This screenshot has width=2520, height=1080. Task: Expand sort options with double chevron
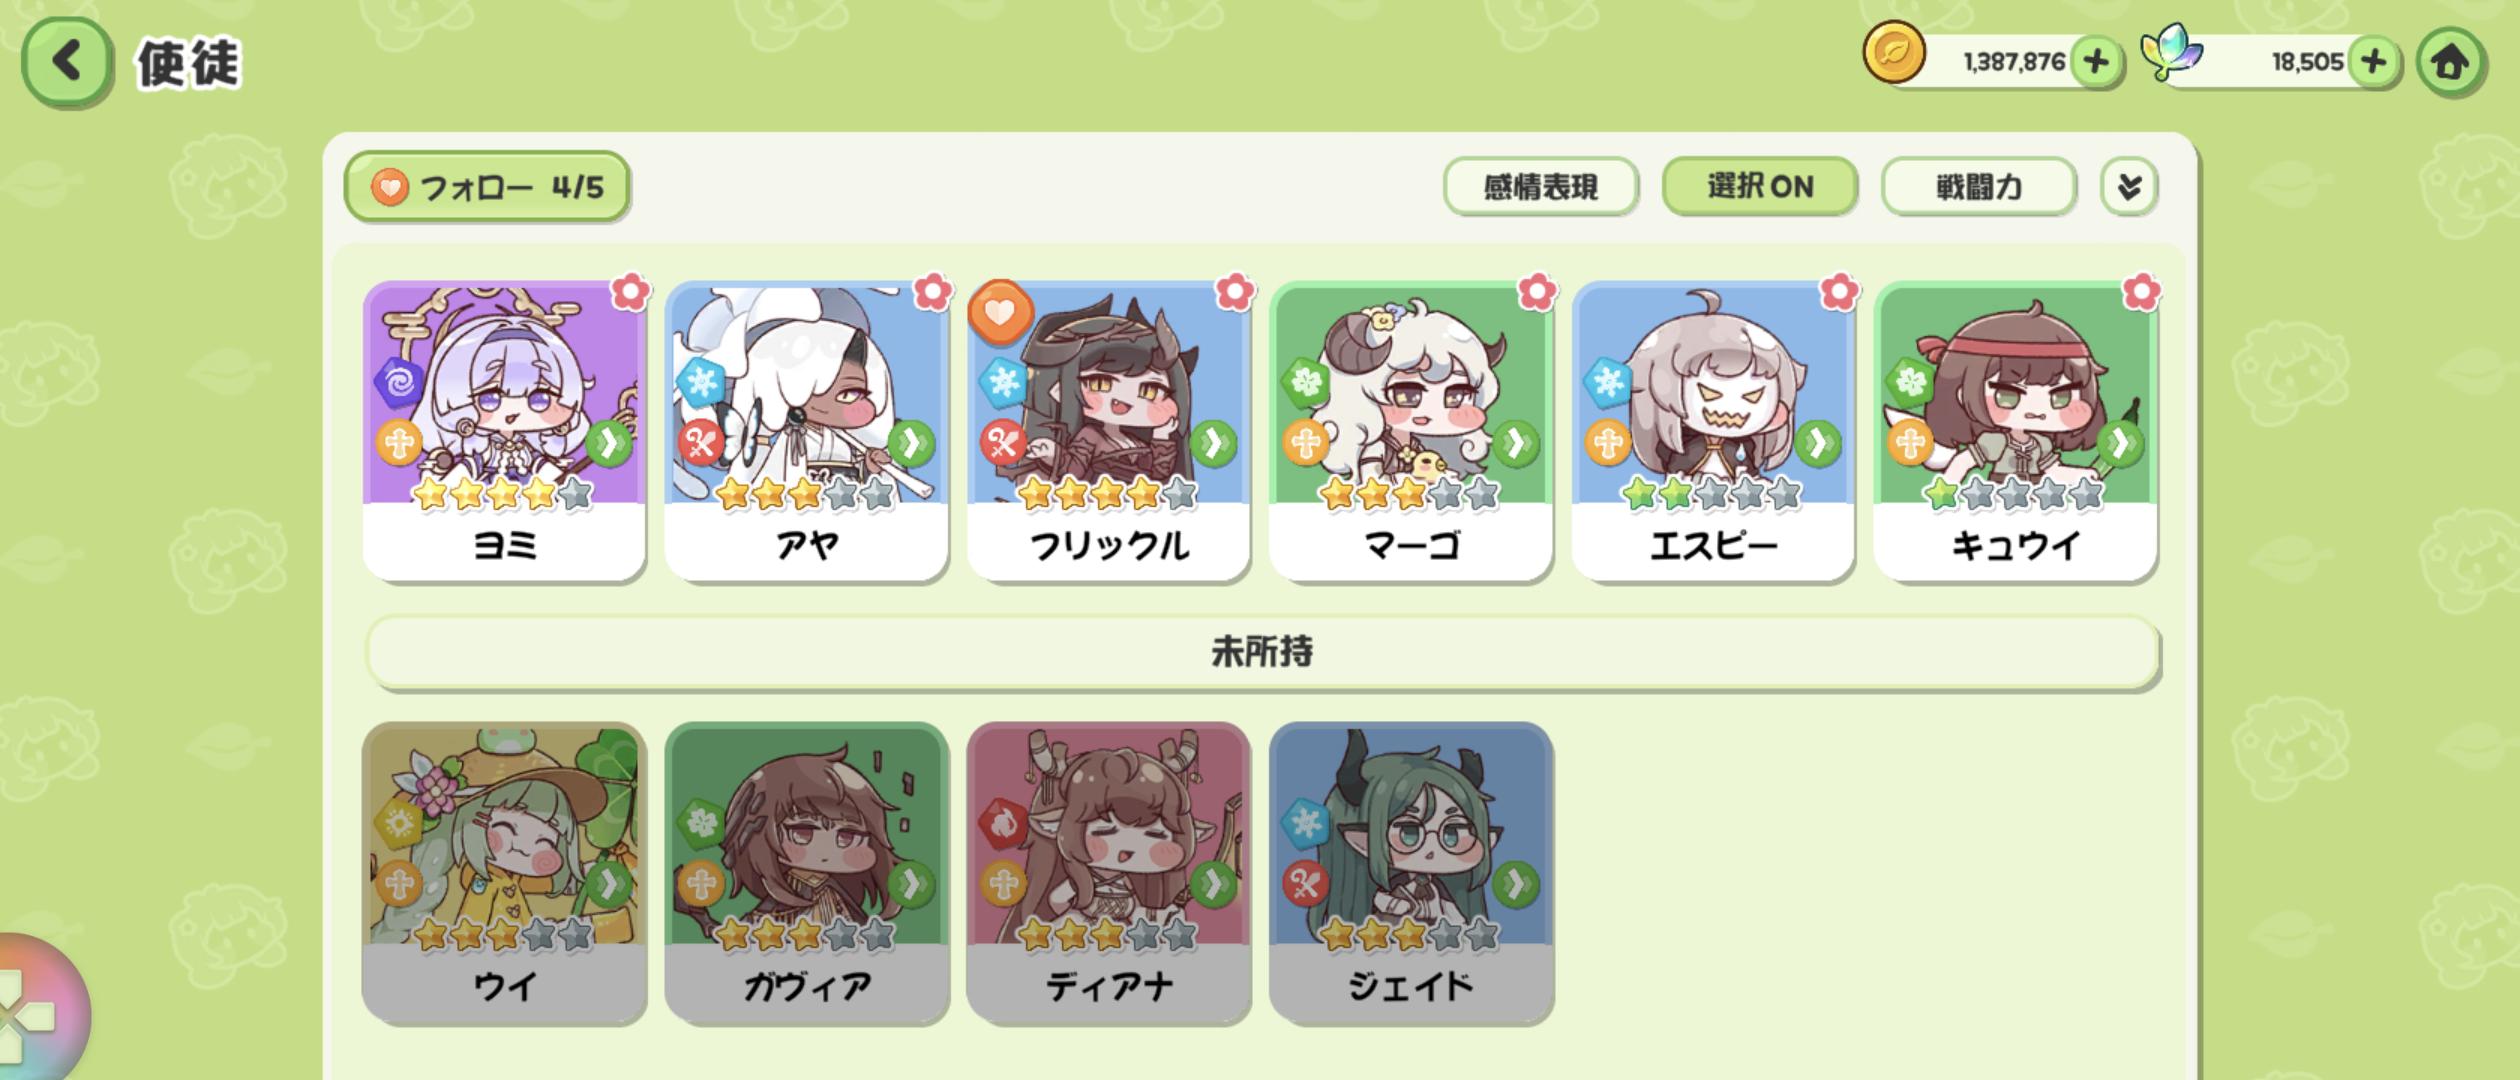(x=2129, y=186)
